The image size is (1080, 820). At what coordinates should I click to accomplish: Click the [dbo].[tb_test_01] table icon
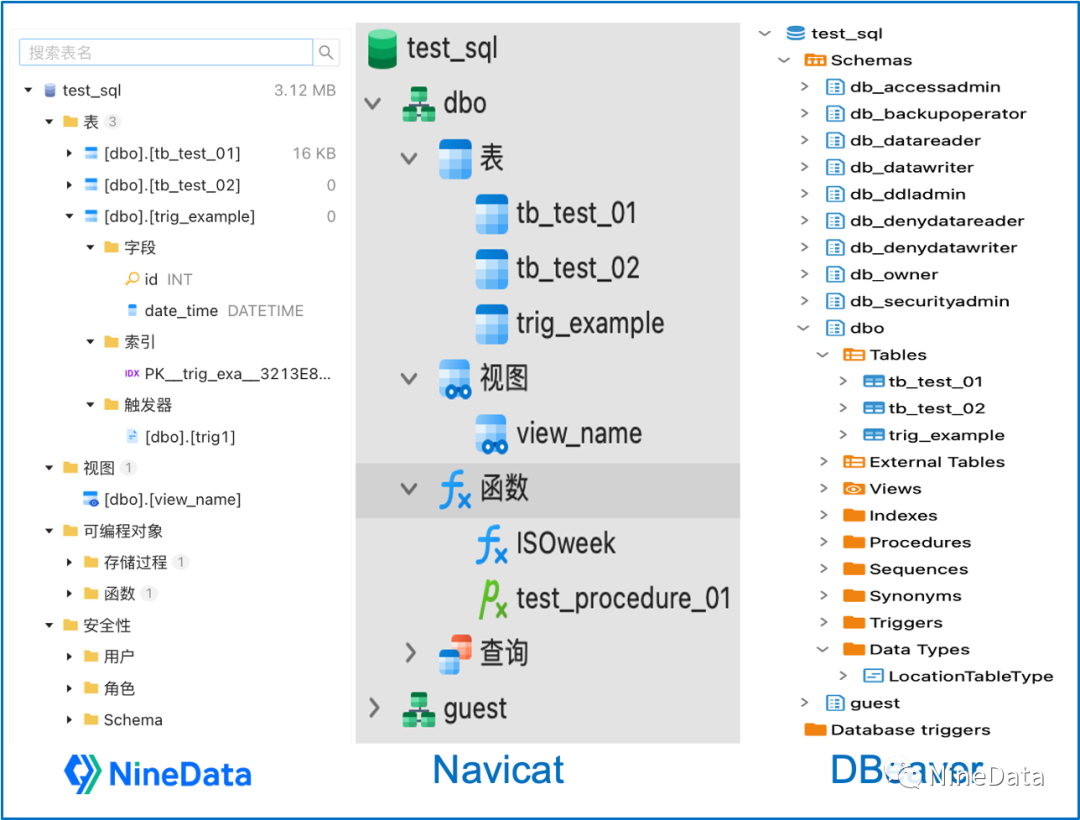[x=91, y=153]
